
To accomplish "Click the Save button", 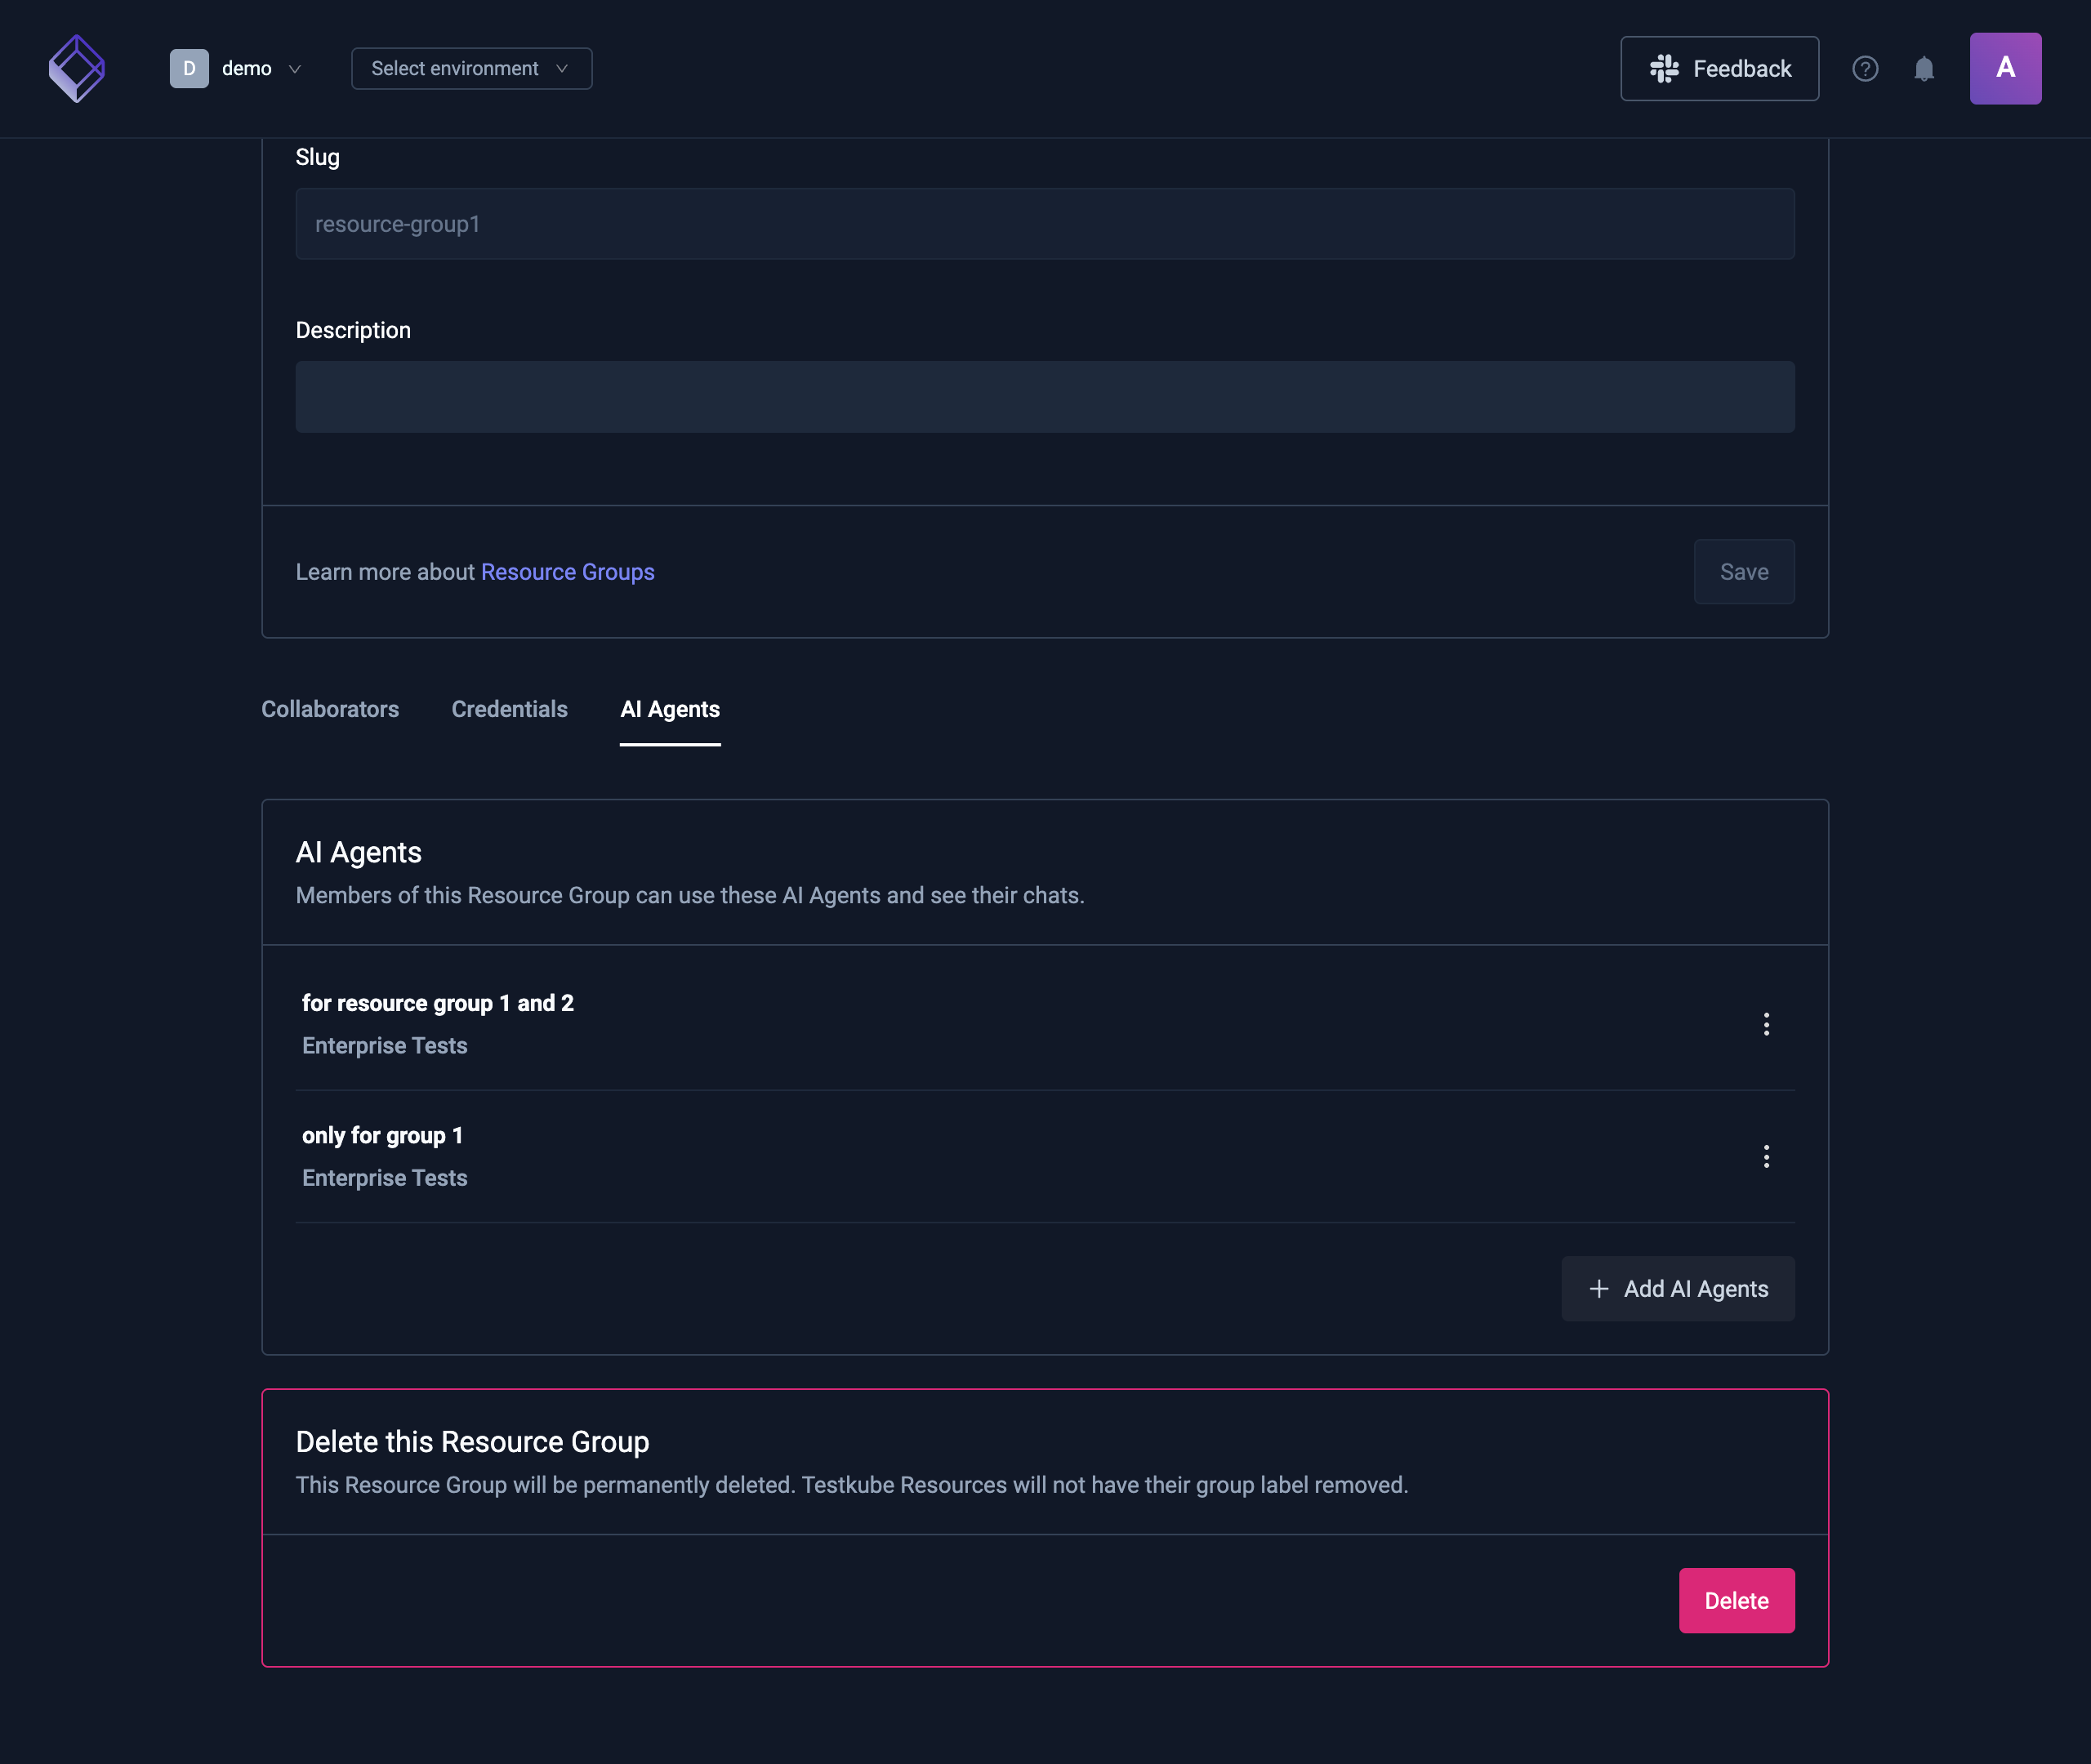I will [1743, 572].
